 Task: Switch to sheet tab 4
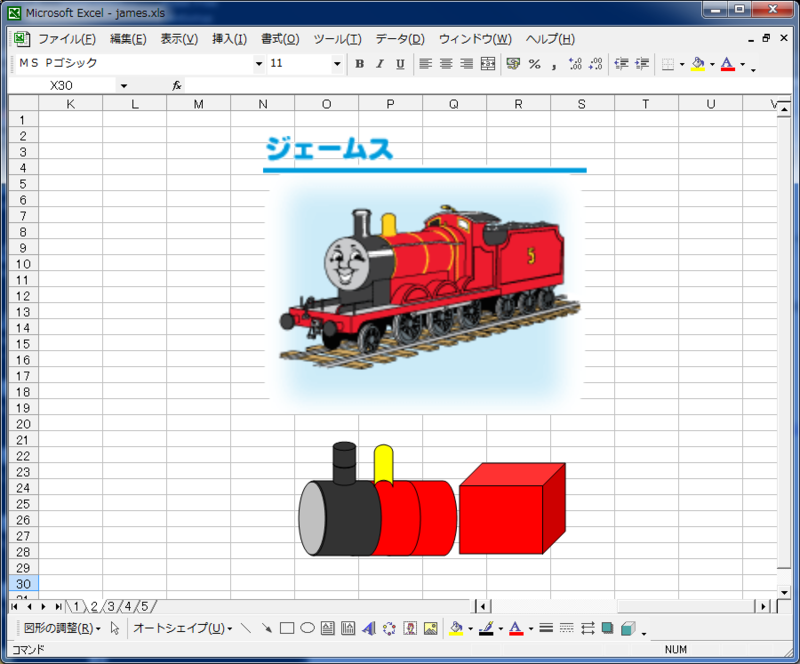coord(128,606)
